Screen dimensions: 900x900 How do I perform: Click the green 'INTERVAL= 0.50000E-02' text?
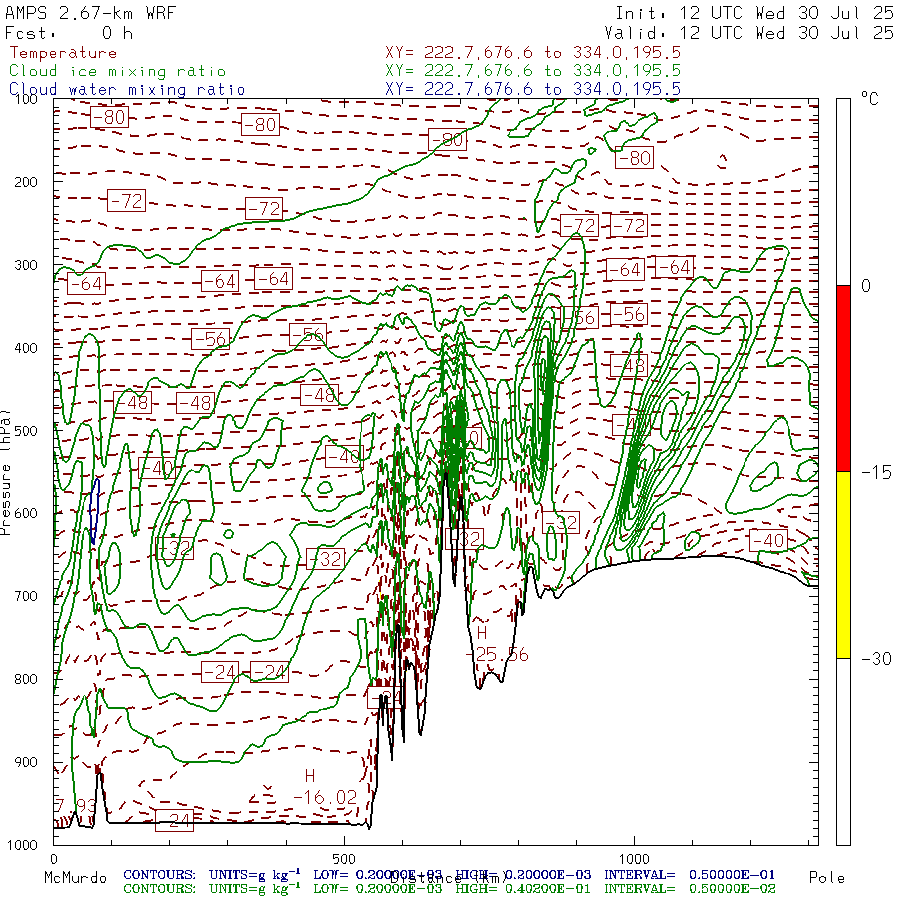click(689, 889)
